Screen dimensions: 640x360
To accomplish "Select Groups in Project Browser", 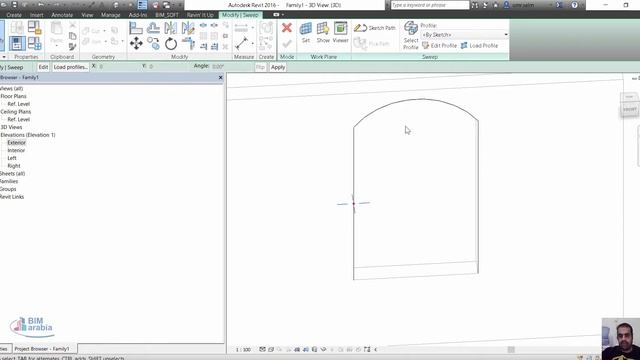I will click(8, 189).
